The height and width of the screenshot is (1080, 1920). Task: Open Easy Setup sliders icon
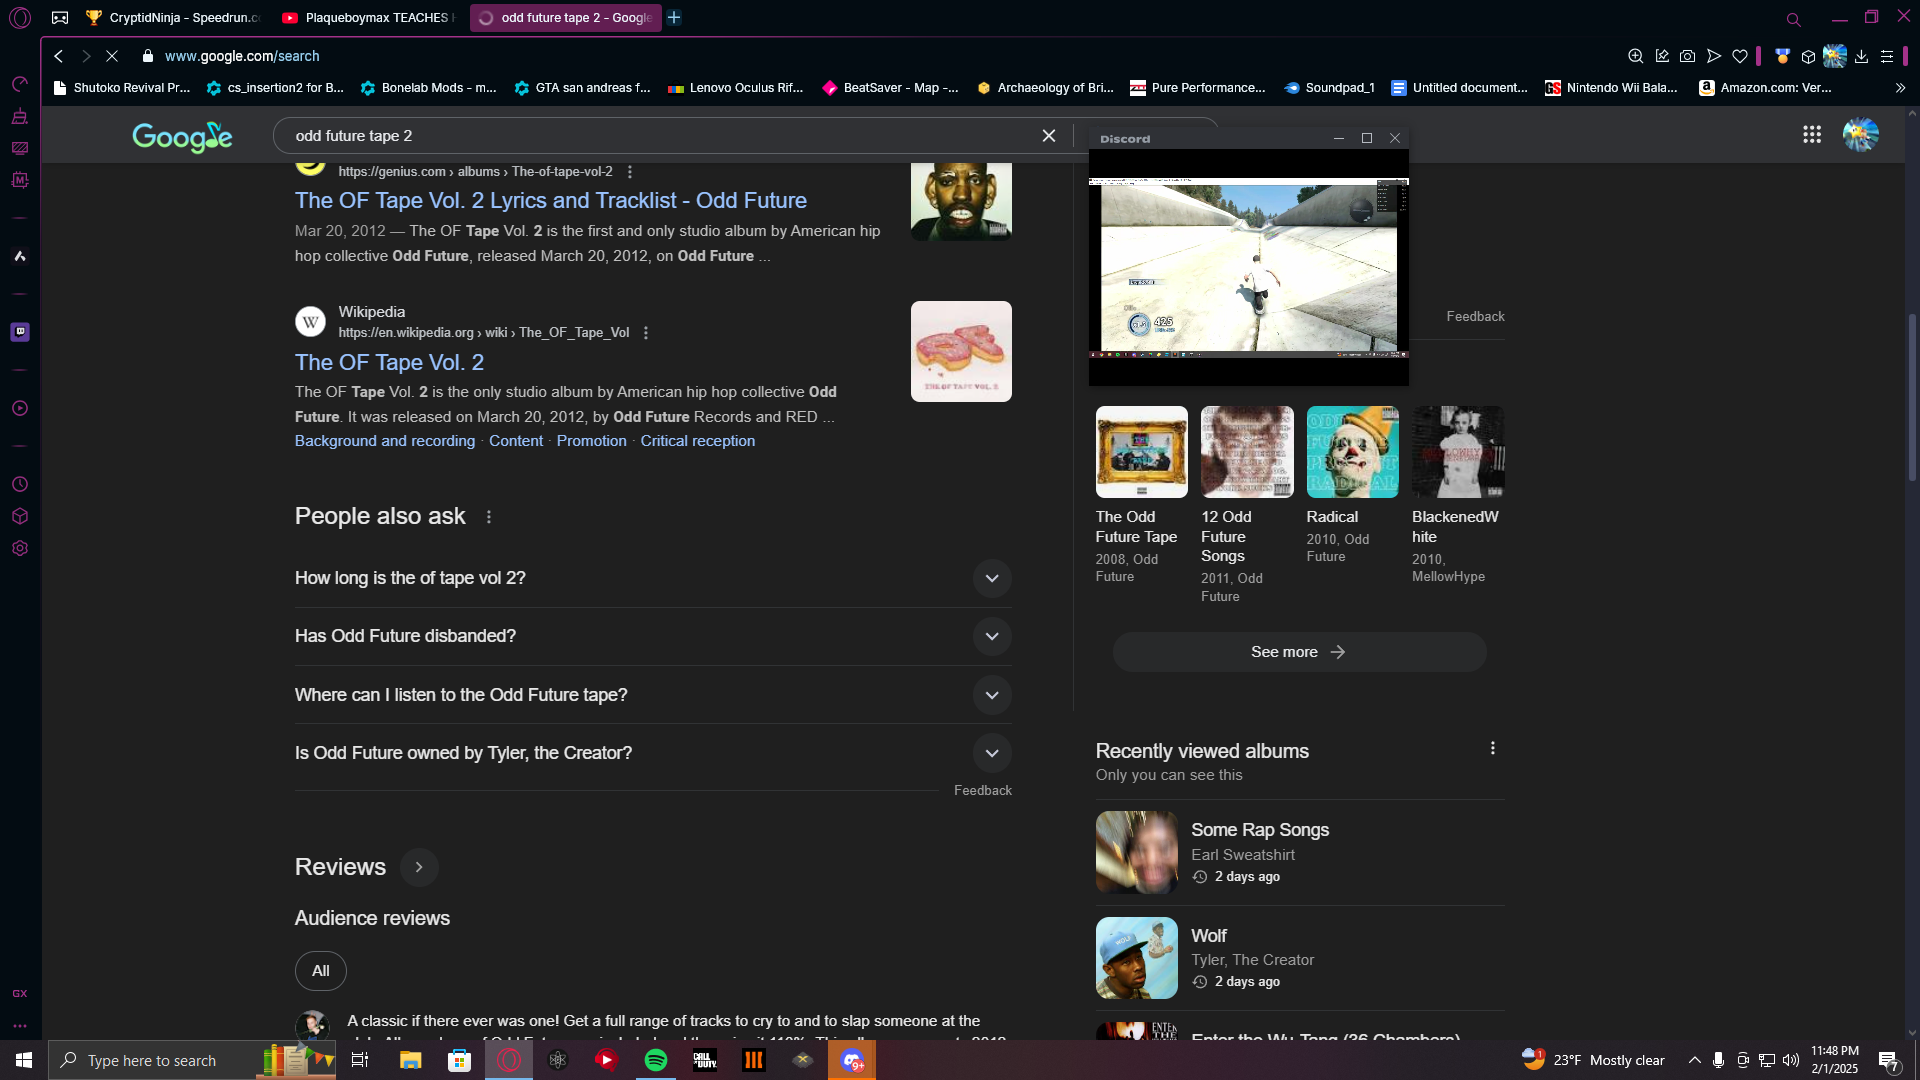click(x=1887, y=57)
